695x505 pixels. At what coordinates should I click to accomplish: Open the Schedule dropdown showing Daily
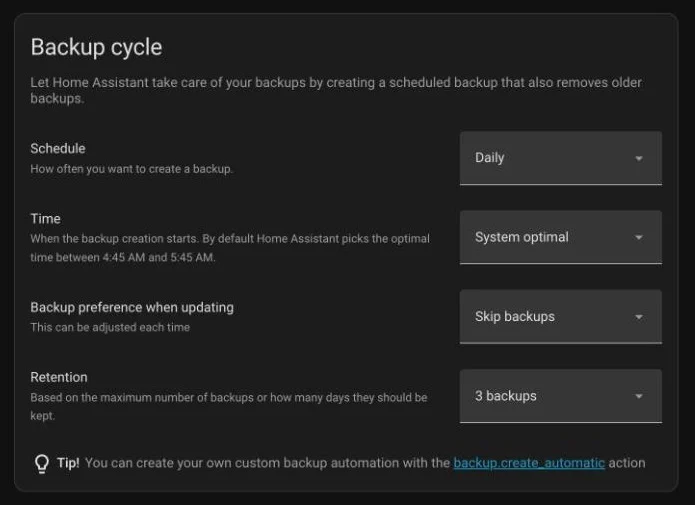[x=561, y=158]
